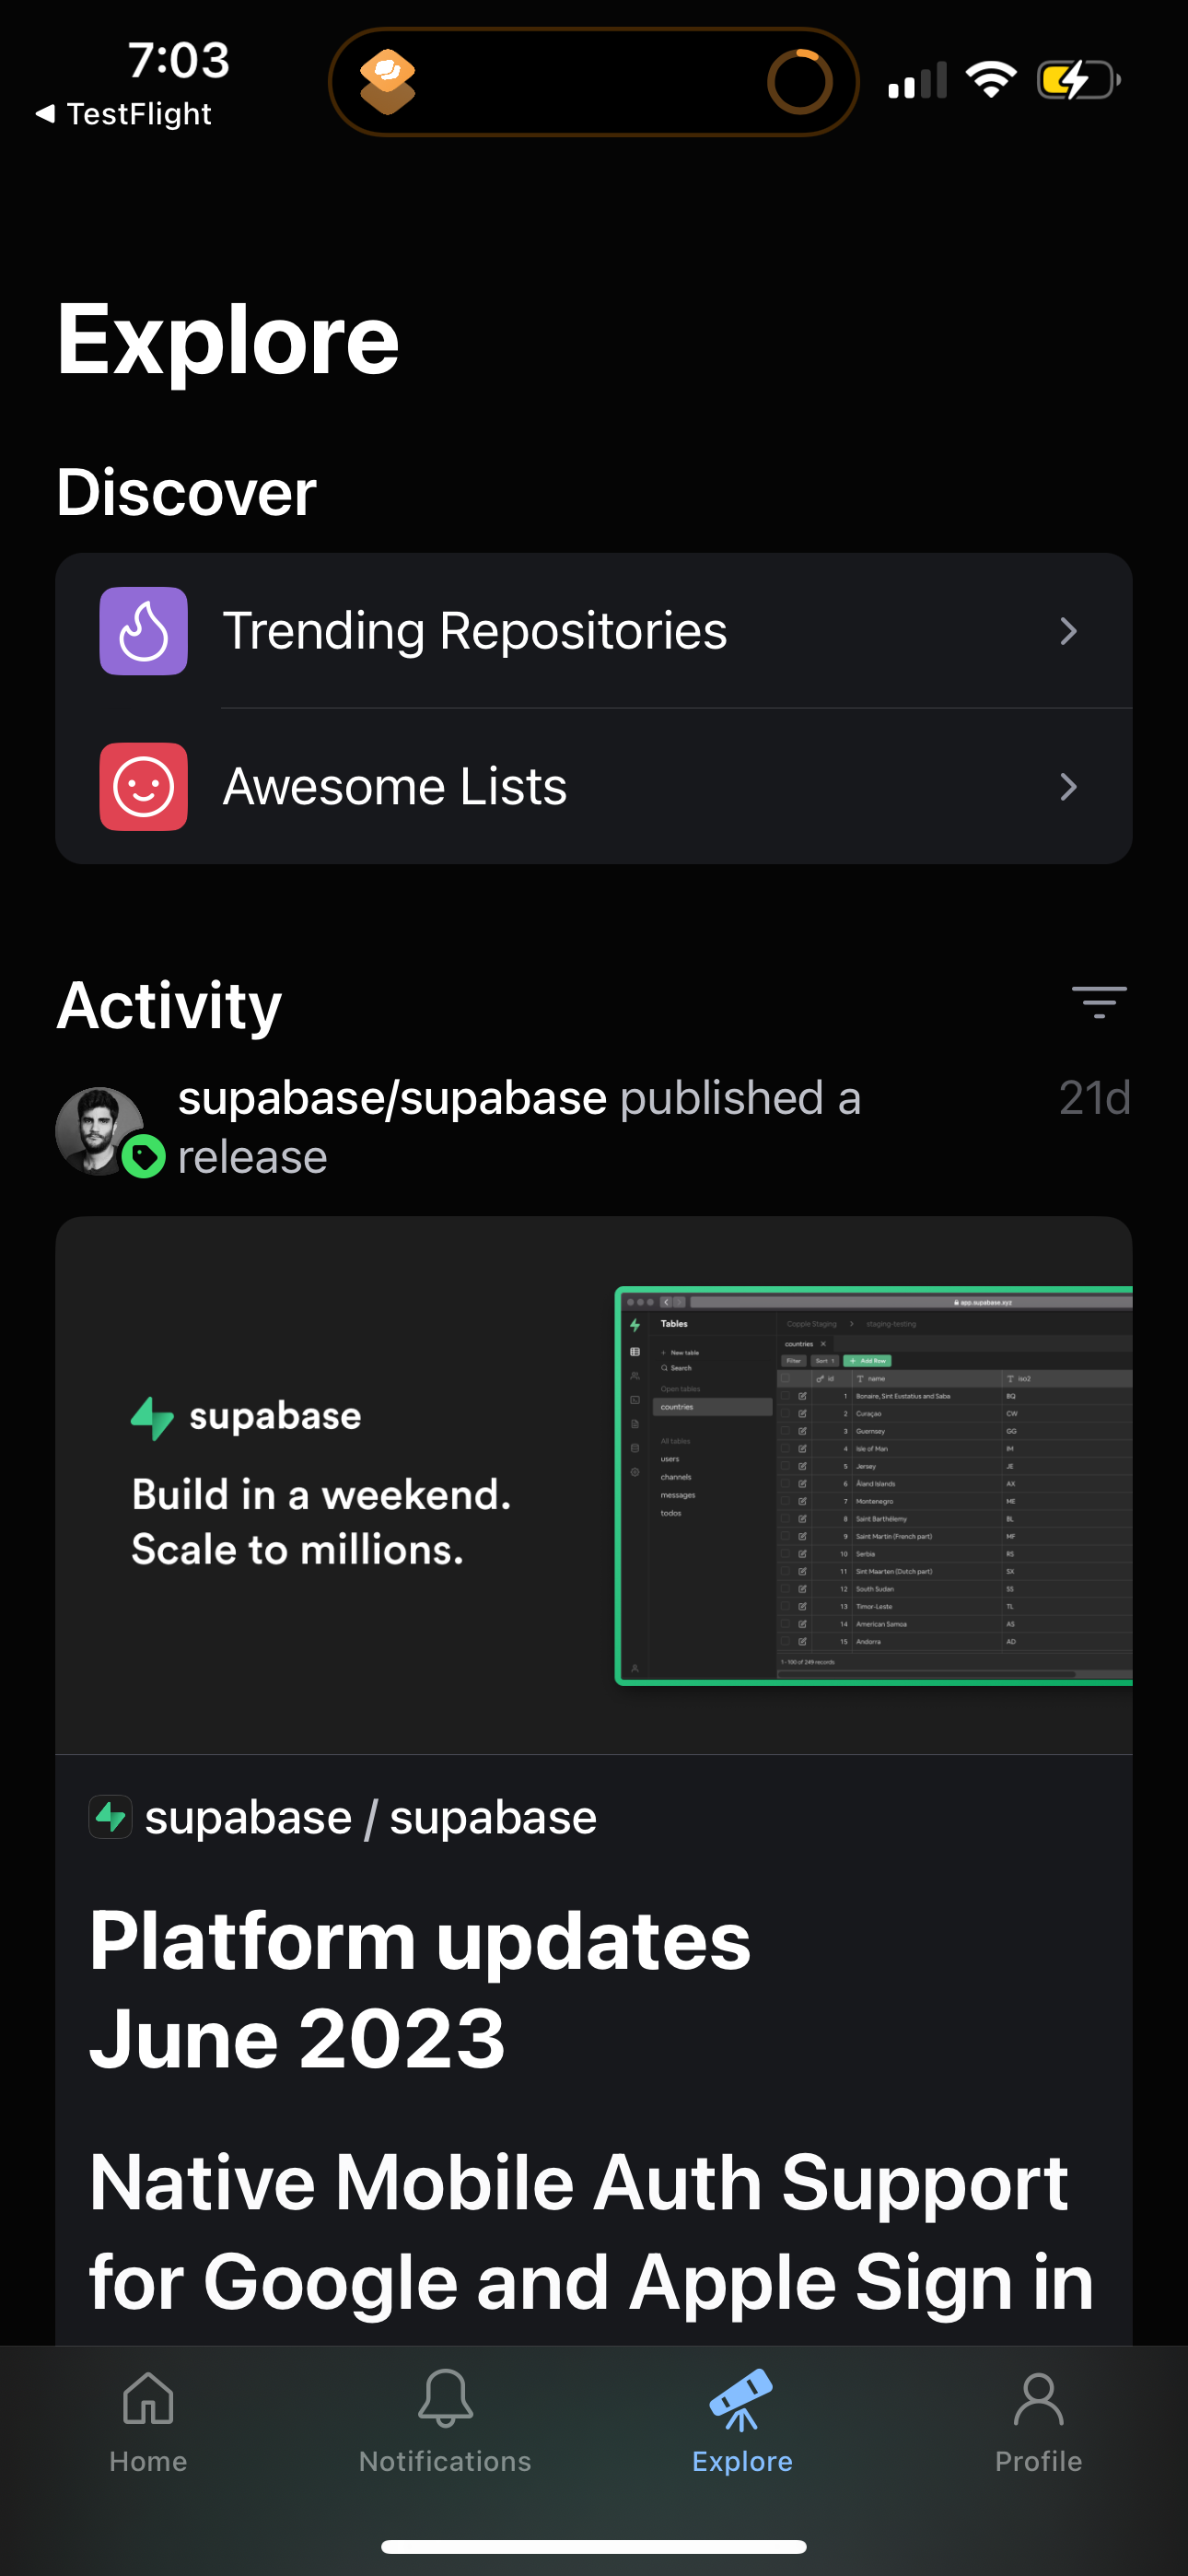Tap the Notifications bell icon
Image resolution: width=1188 pixels, height=2576 pixels.
tap(445, 2398)
